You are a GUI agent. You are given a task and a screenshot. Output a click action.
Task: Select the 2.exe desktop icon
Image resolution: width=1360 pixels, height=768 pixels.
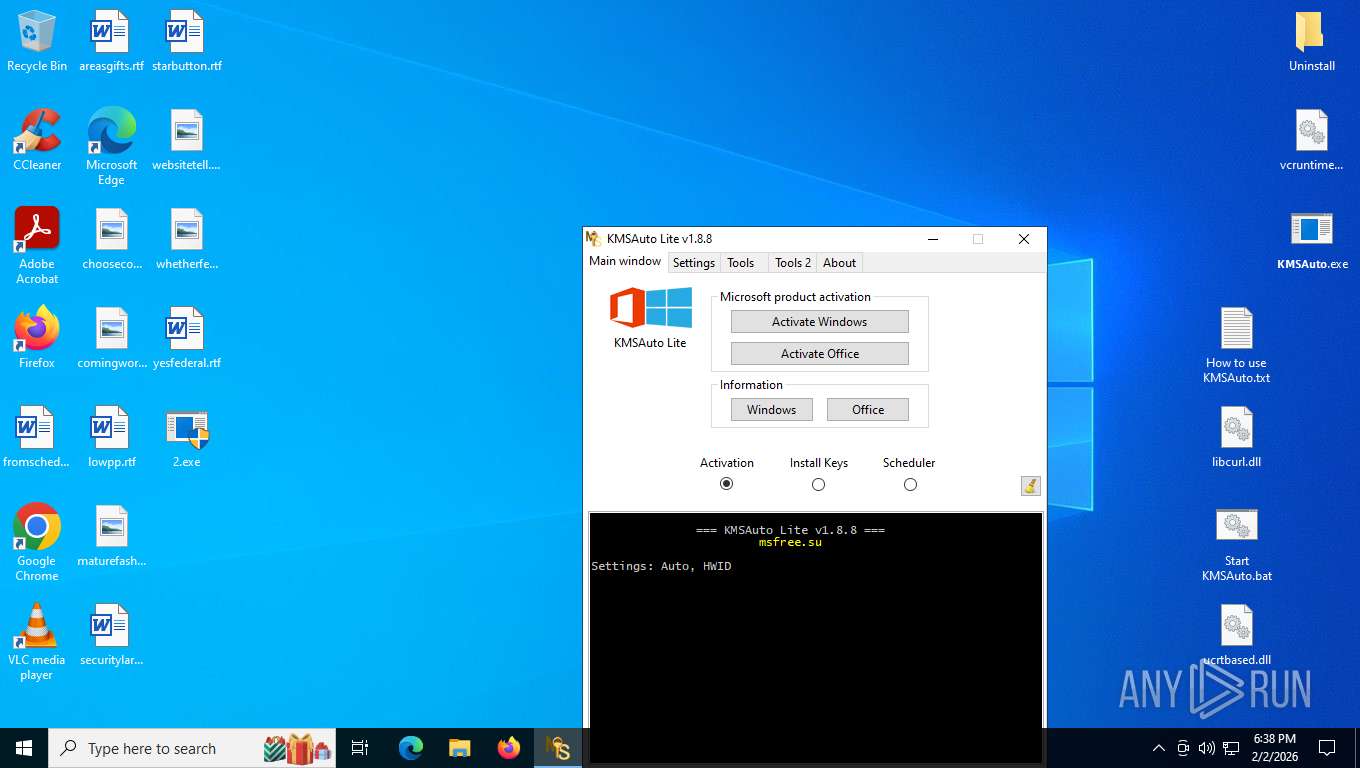[x=187, y=437]
